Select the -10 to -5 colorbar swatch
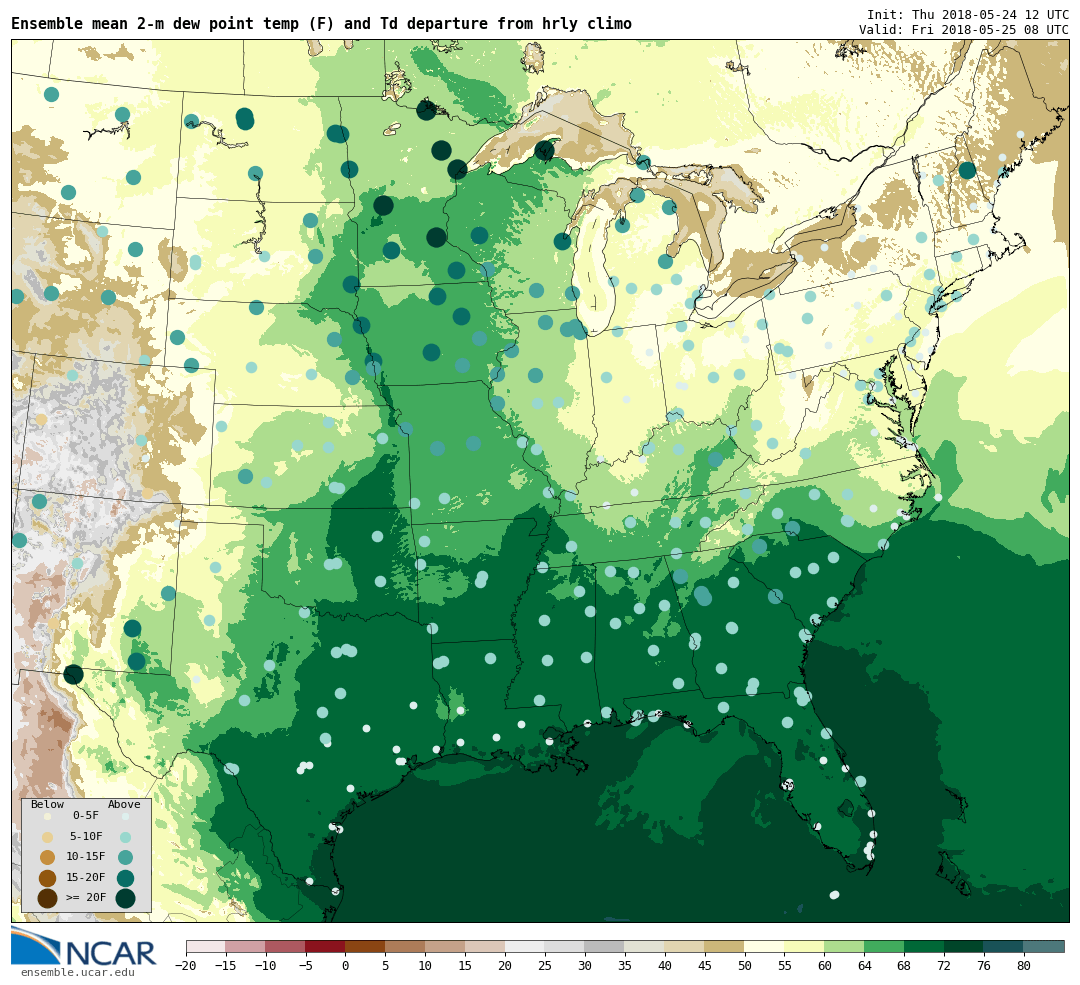The width and height of the screenshot is (1080, 985). [286, 946]
